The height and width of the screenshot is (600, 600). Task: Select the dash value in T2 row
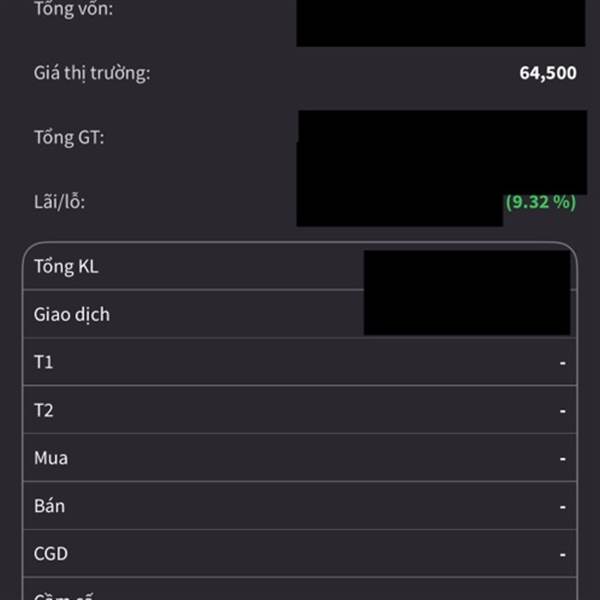point(562,411)
